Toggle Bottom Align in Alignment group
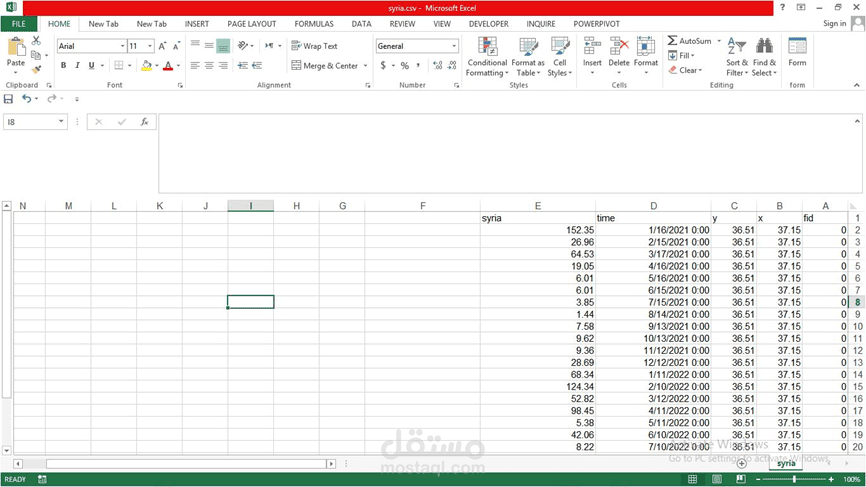 [223, 46]
